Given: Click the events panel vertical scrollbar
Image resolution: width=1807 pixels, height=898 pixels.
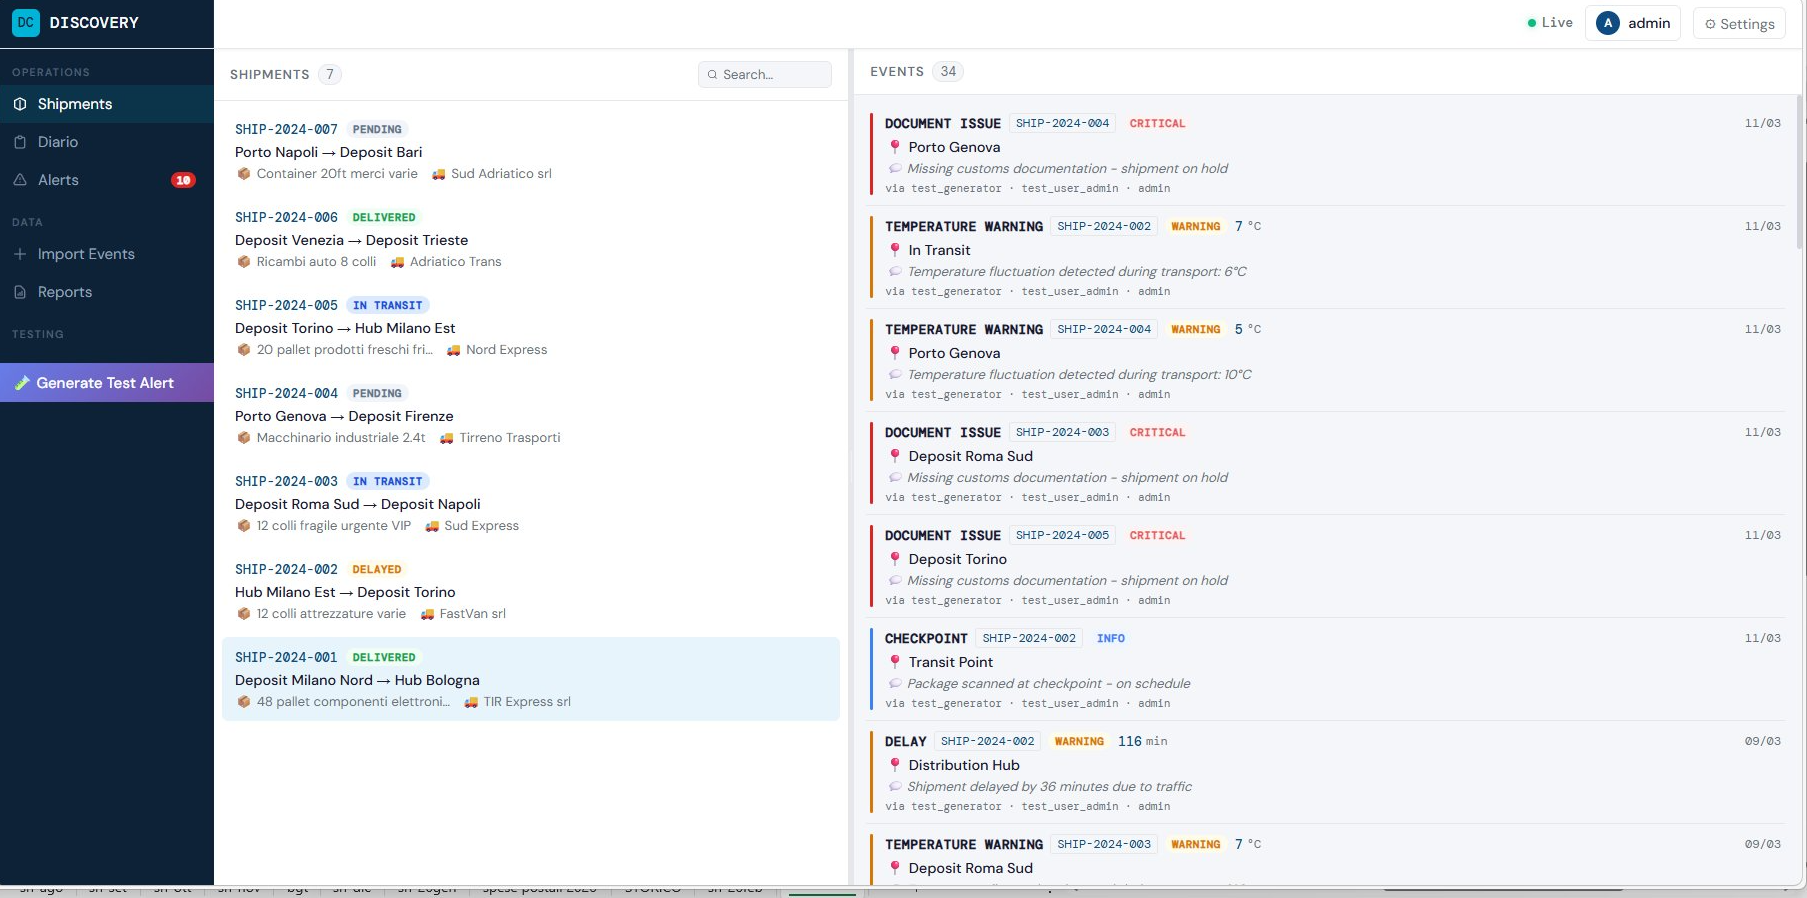Looking at the screenshot, I should tap(1800, 172).
